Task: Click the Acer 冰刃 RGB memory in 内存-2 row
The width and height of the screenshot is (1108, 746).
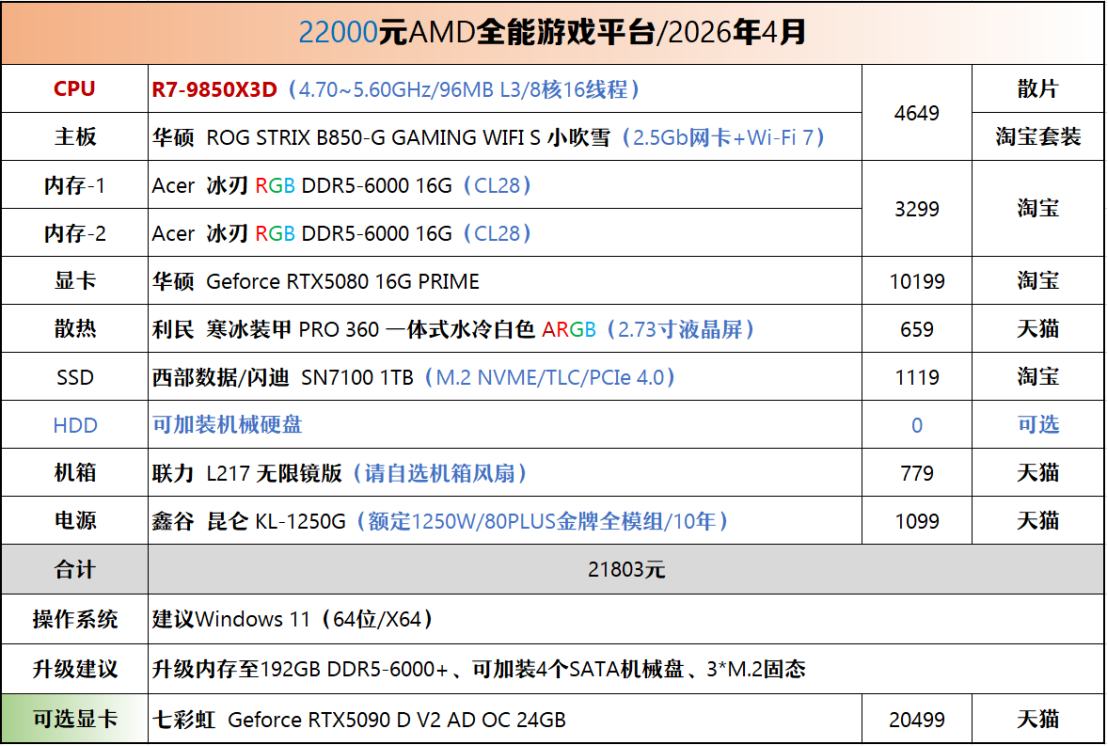Action: tap(302, 233)
